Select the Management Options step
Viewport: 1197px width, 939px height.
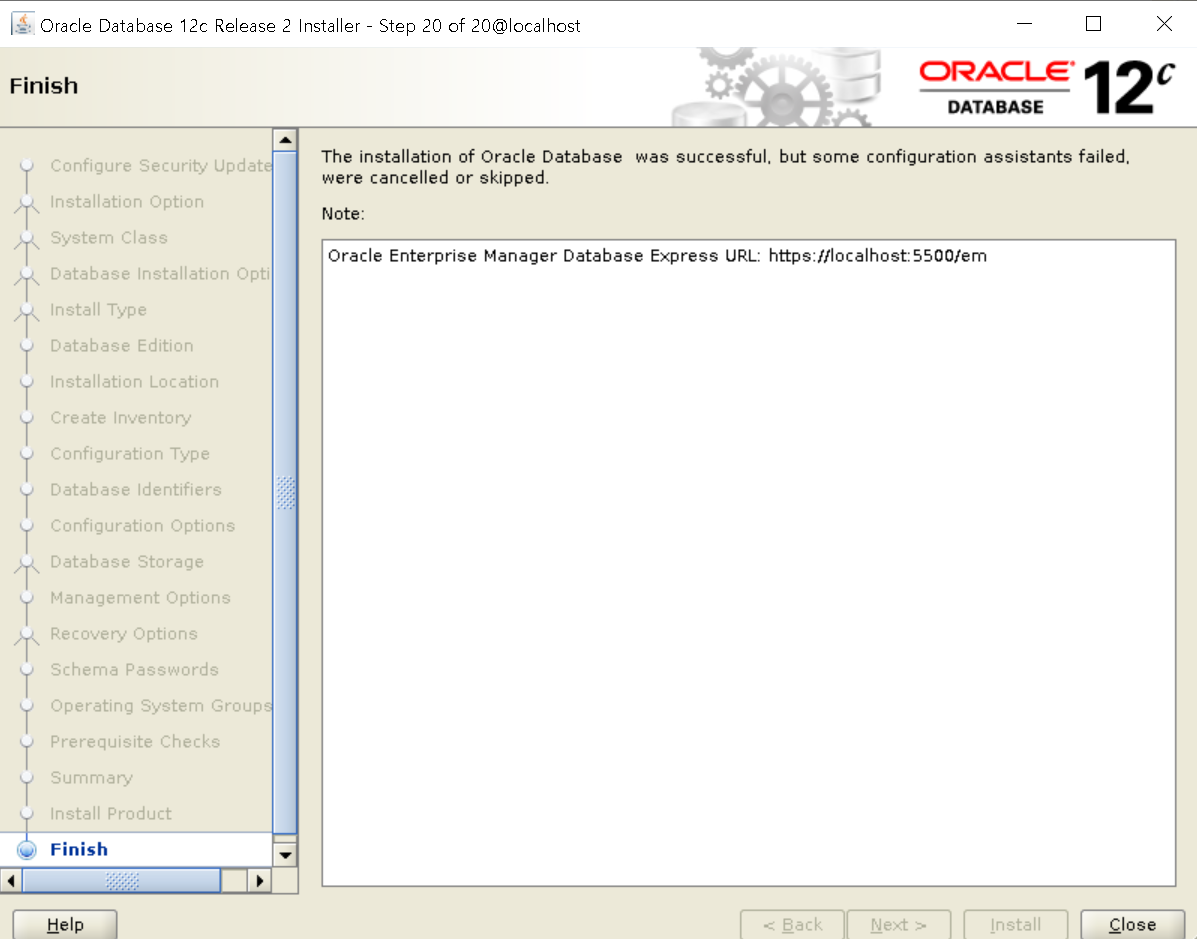(140, 598)
